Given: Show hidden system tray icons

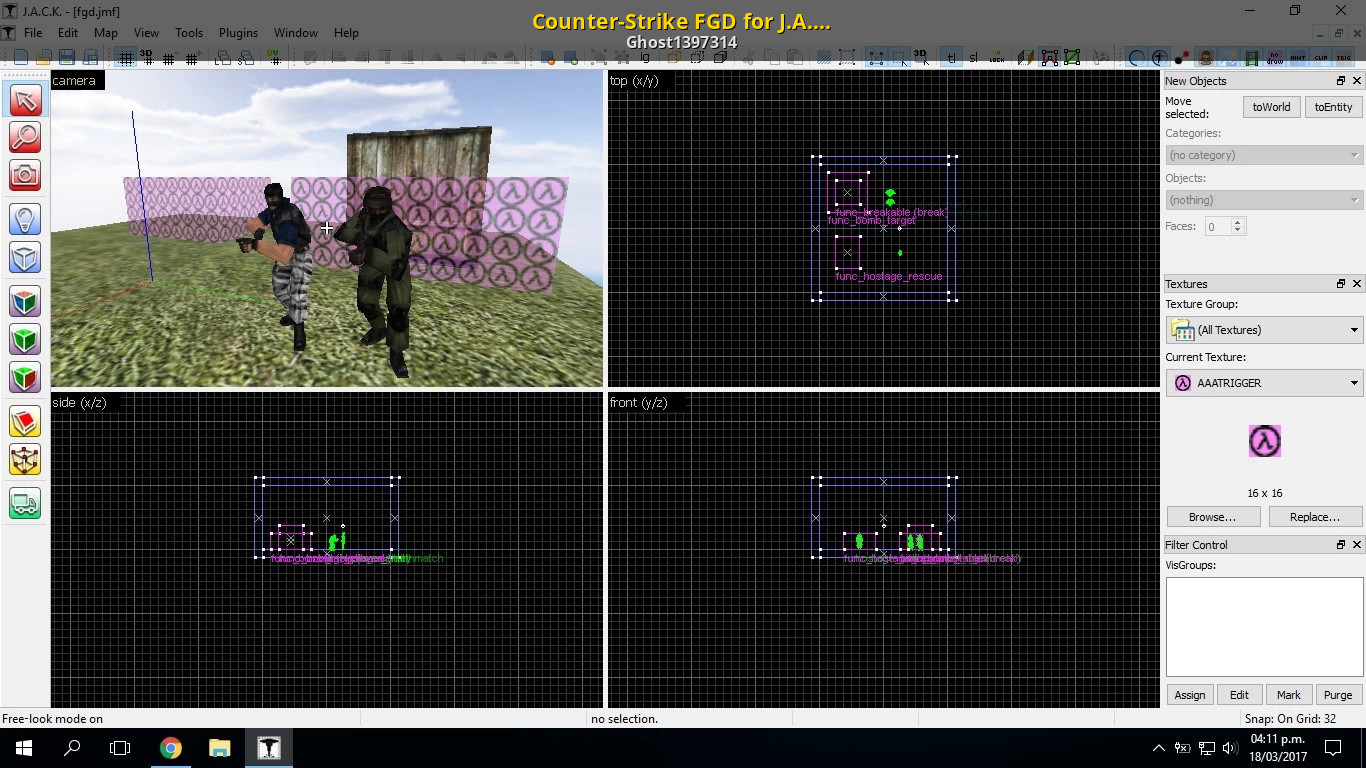Looking at the screenshot, I should [1158, 748].
